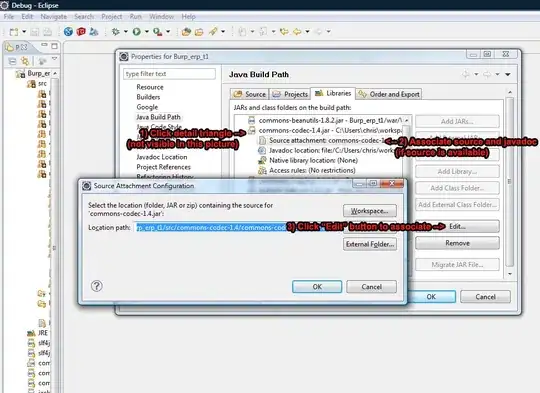Click the Add External Class Folder... button

click(x=457, y=205)
